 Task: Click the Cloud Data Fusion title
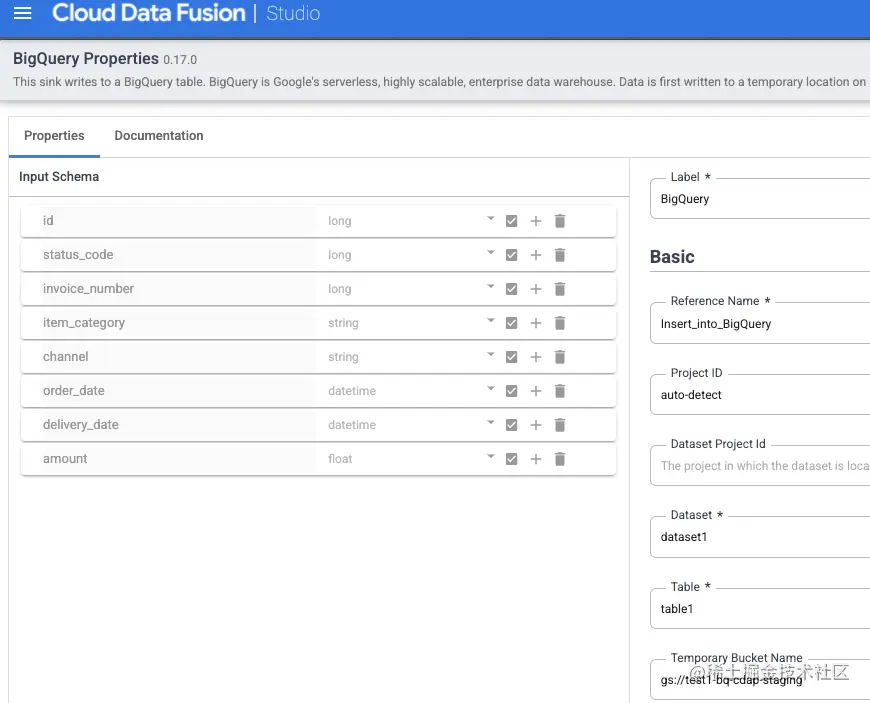coord(149,13)
